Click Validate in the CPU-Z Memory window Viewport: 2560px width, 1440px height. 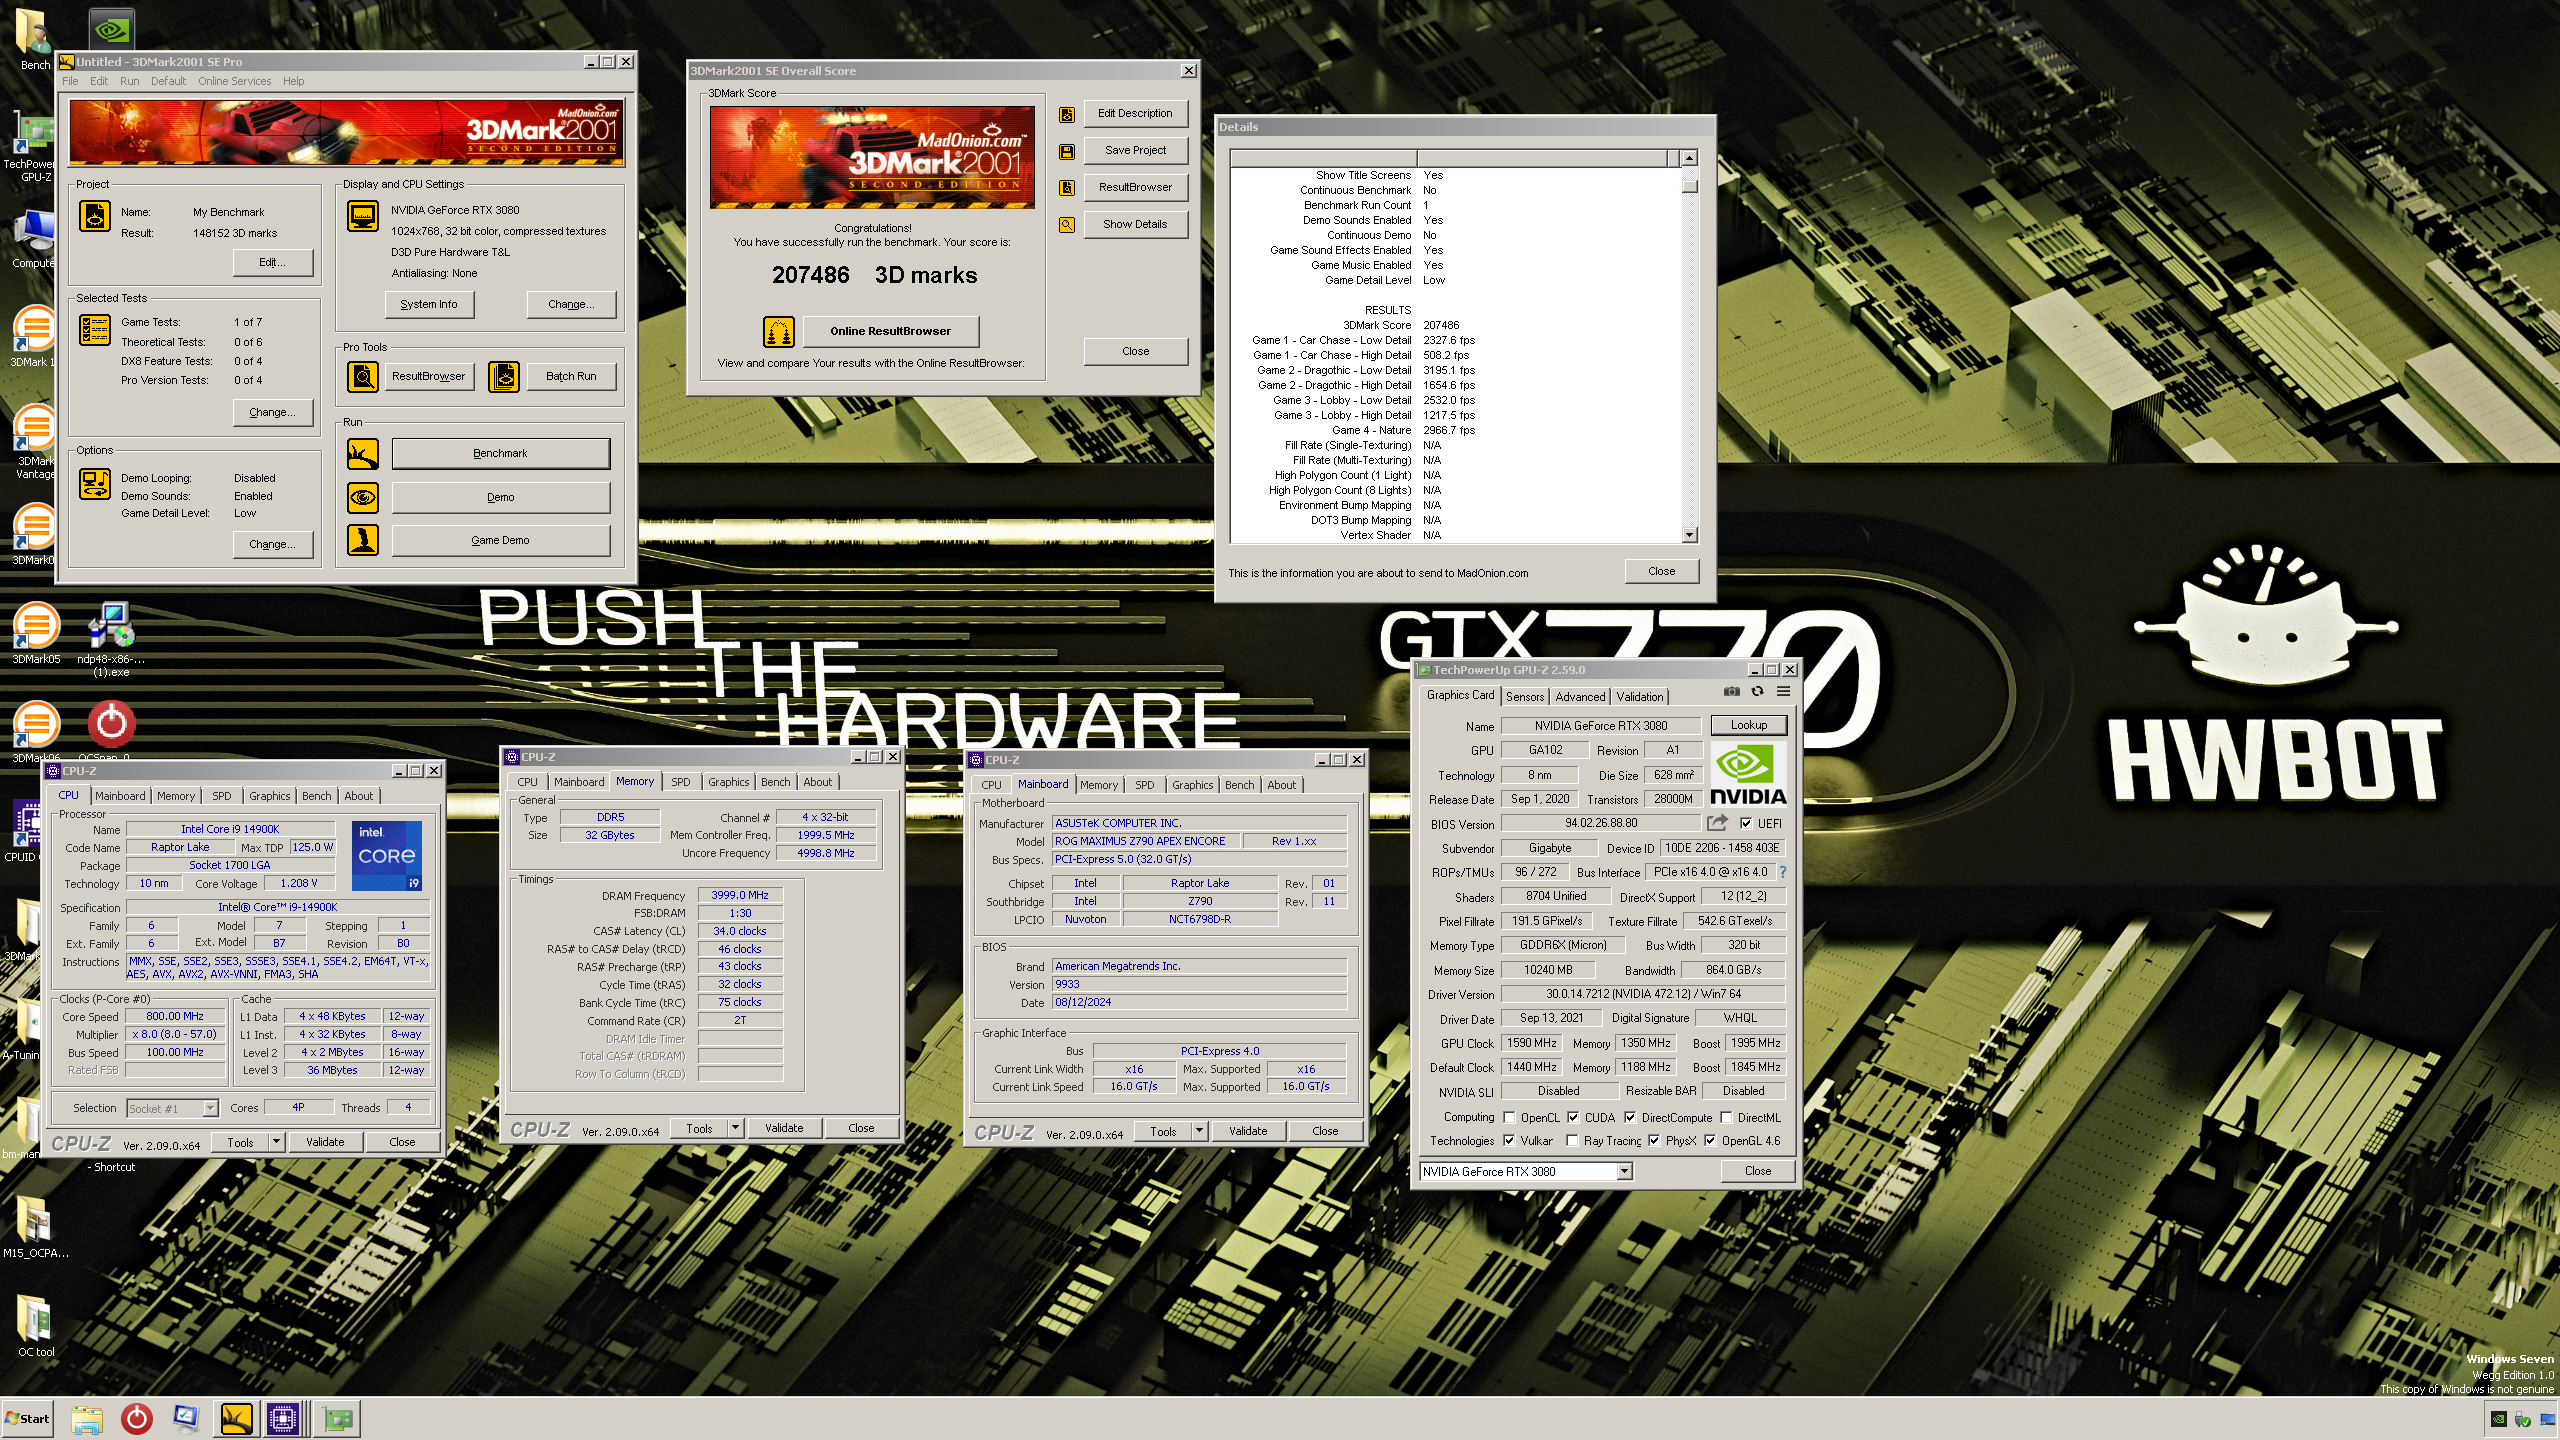(x=784, y=1128)
